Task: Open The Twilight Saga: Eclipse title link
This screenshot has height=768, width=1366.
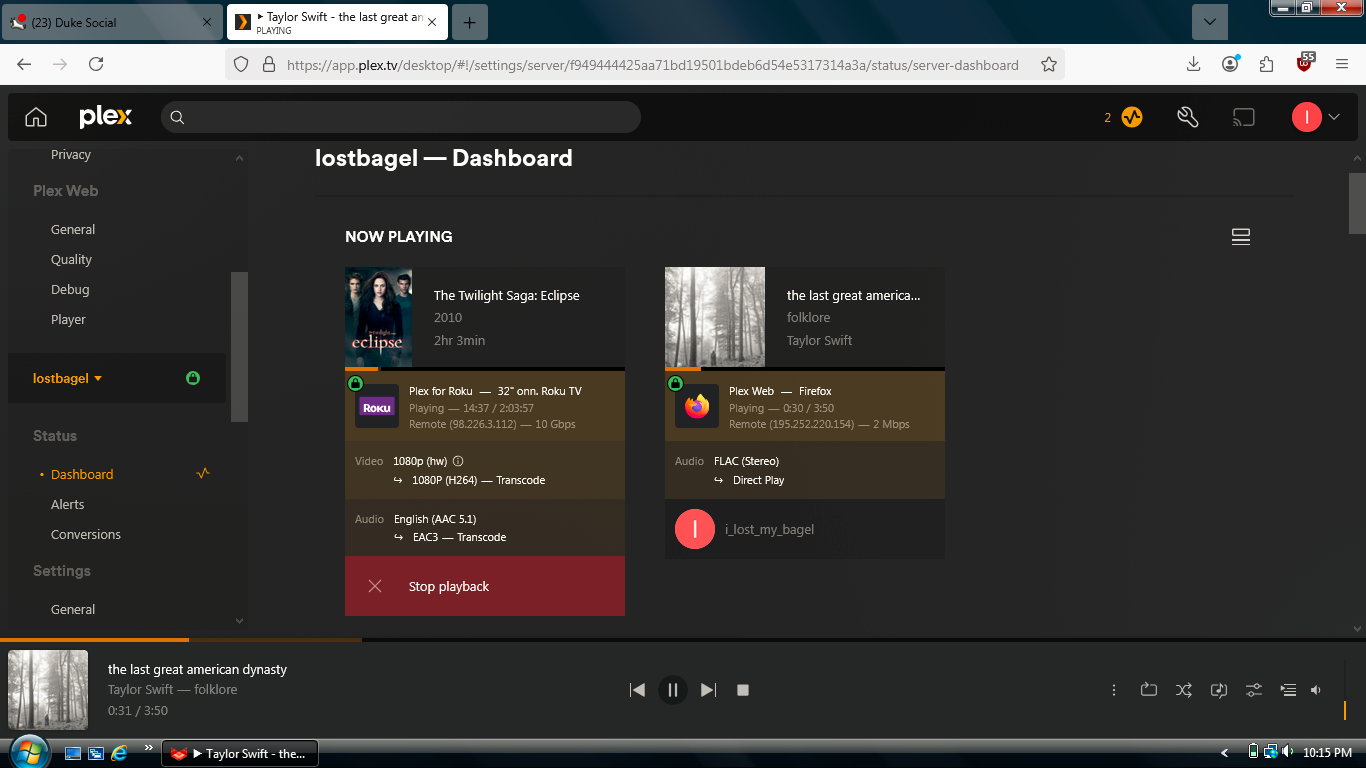Action: (507, 295)
